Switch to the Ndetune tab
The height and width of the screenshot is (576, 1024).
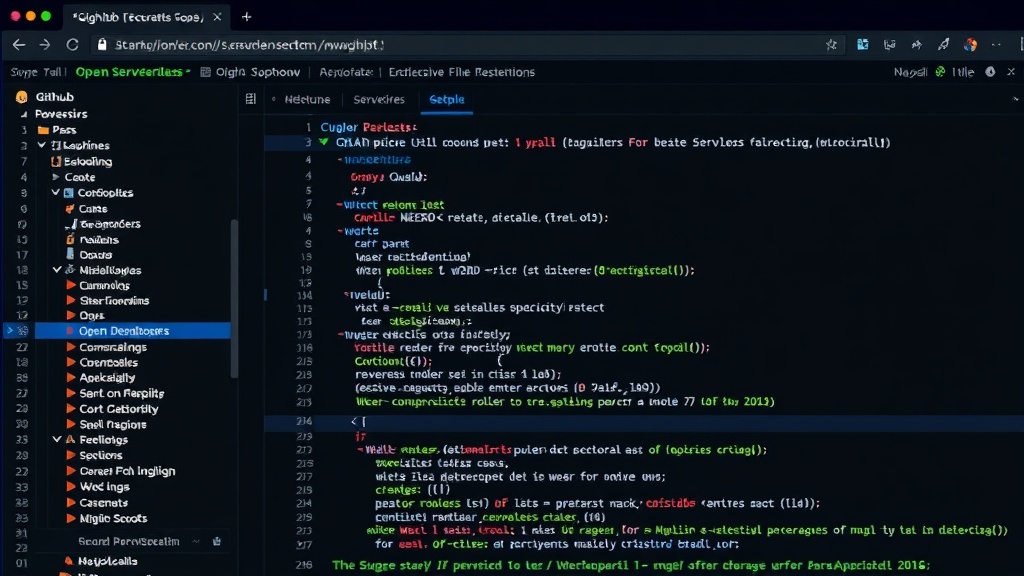coord(307,99)
